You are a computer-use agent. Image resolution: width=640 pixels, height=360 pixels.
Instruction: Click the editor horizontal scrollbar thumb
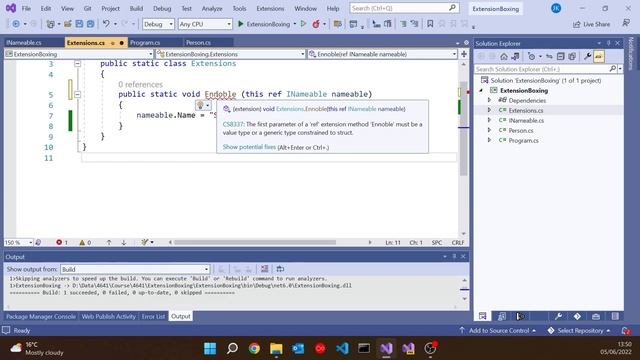pyautogui.click(x=255, y=242)
